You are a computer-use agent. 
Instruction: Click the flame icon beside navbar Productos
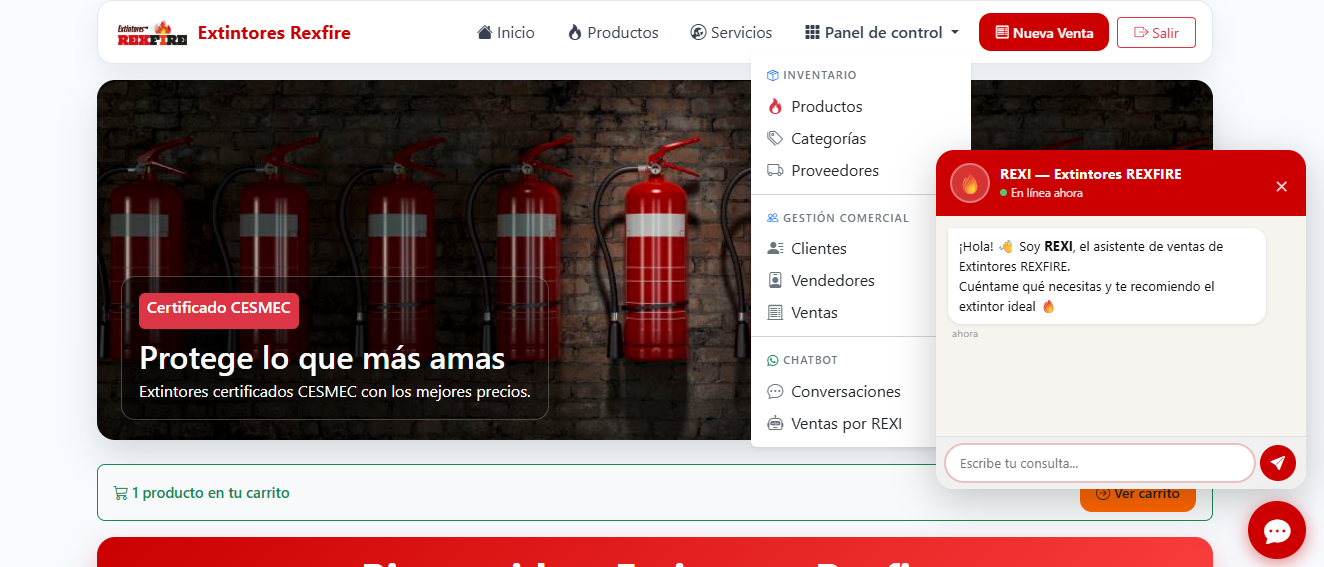click(575, 32)
